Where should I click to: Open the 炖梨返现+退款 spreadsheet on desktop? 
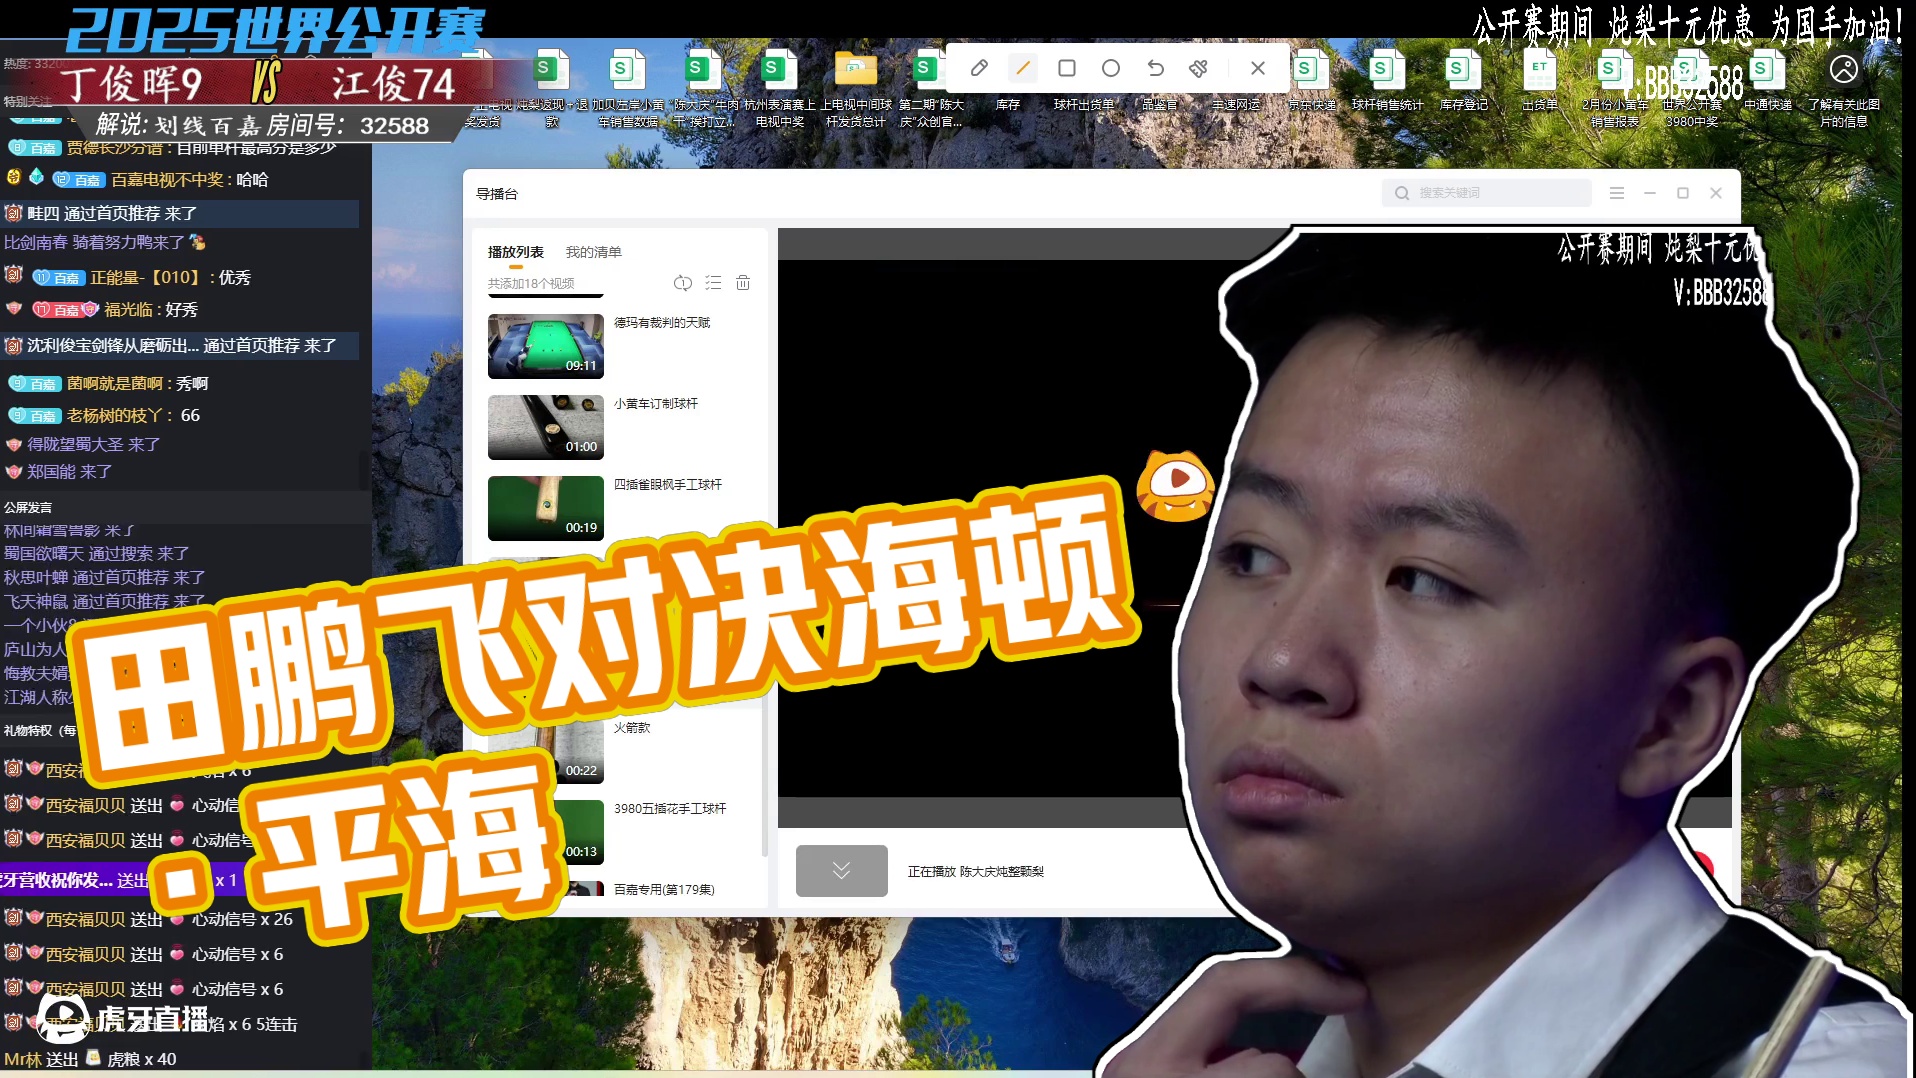pyautogui.click(x=552, y=88)
